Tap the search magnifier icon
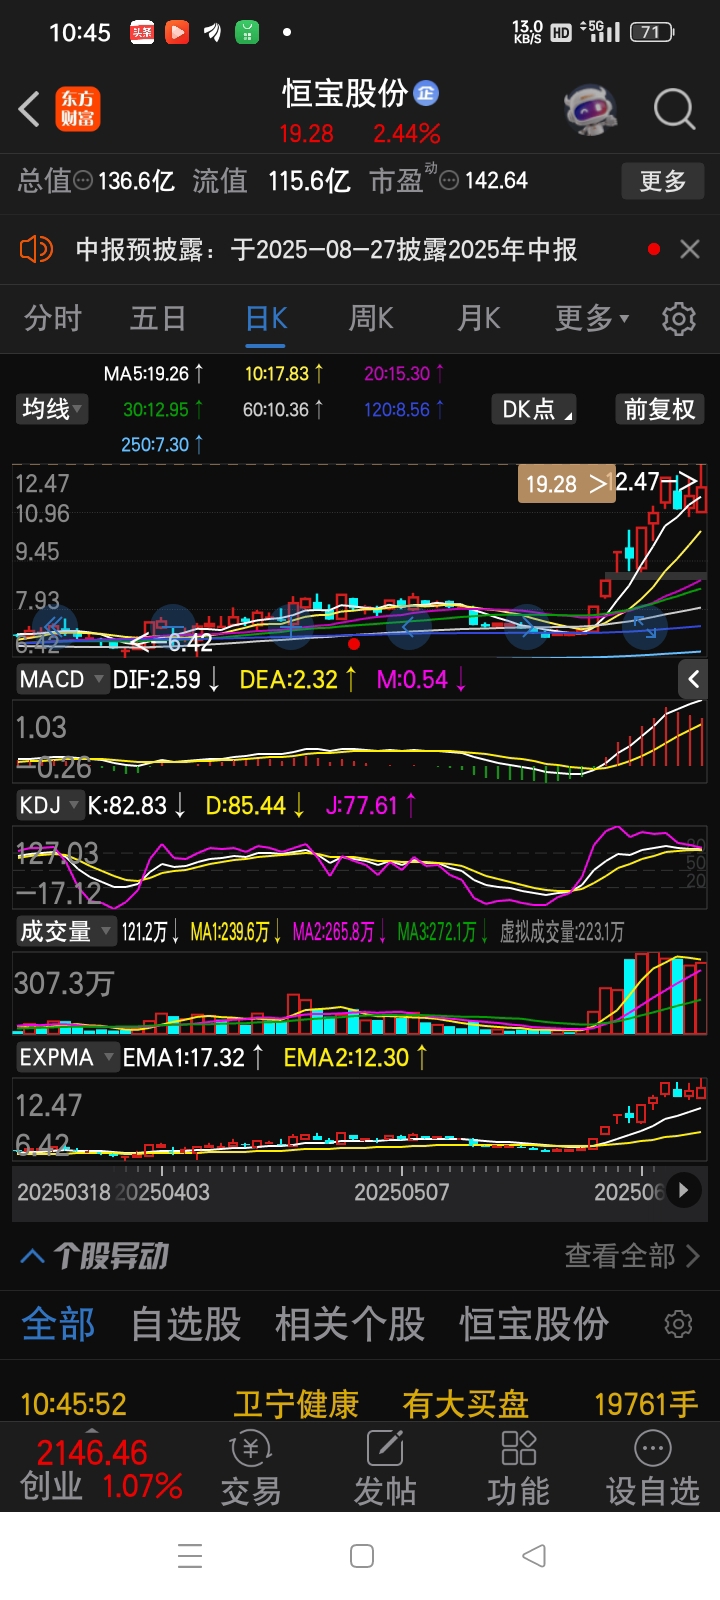The width and height of the screenshot is (720, 1600). coord(674,109)
